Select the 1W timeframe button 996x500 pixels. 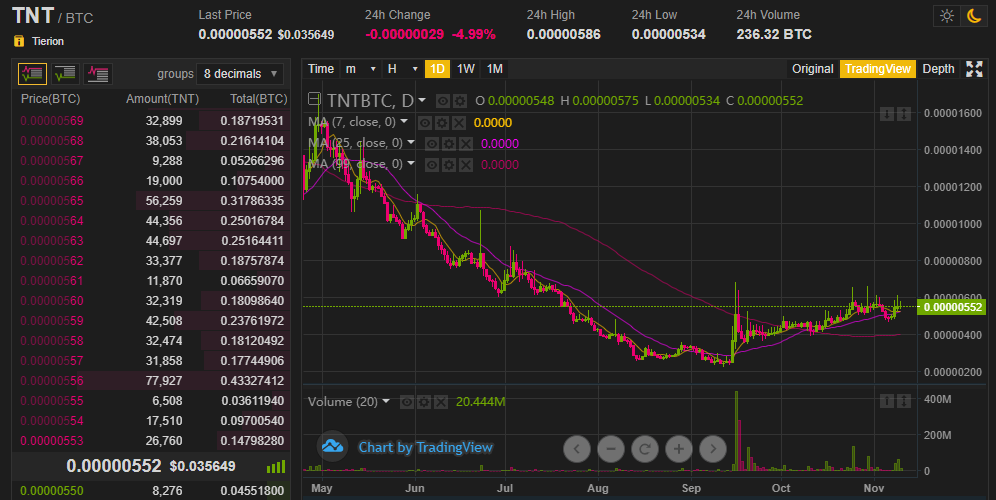466,69
